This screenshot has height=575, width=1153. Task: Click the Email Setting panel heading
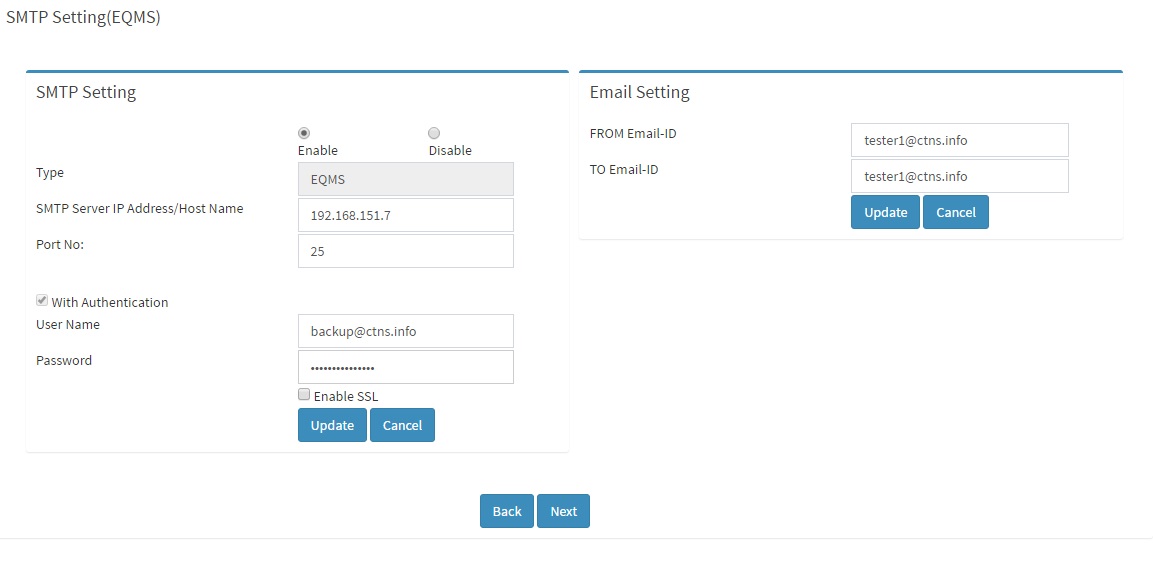(640, 93)
